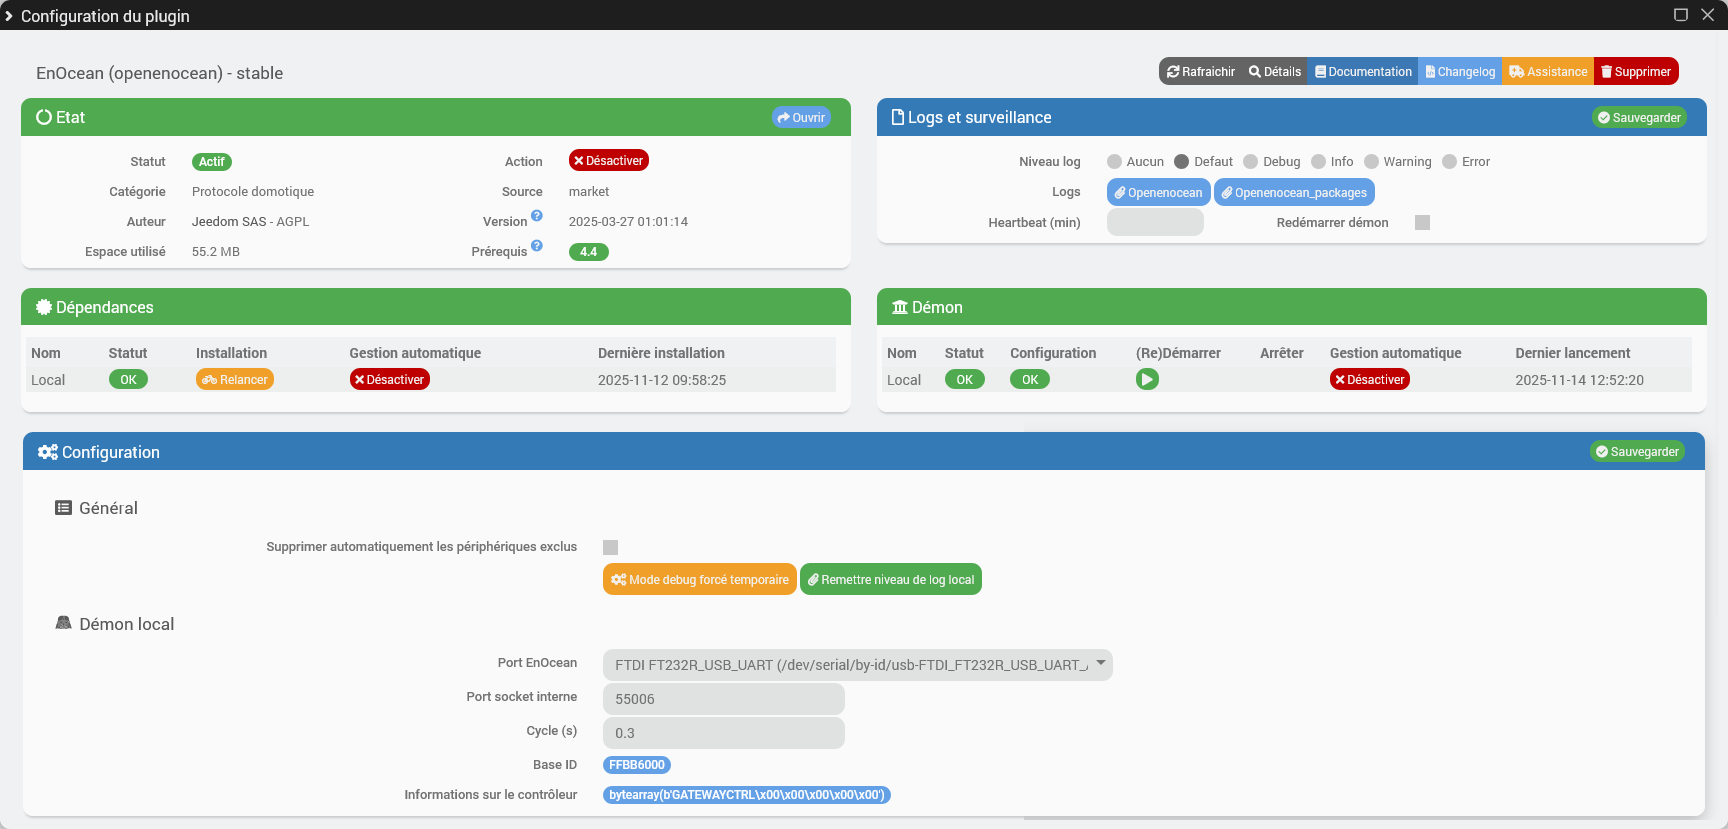
Task: Click the Général list icon
Action: coord(63,508)
